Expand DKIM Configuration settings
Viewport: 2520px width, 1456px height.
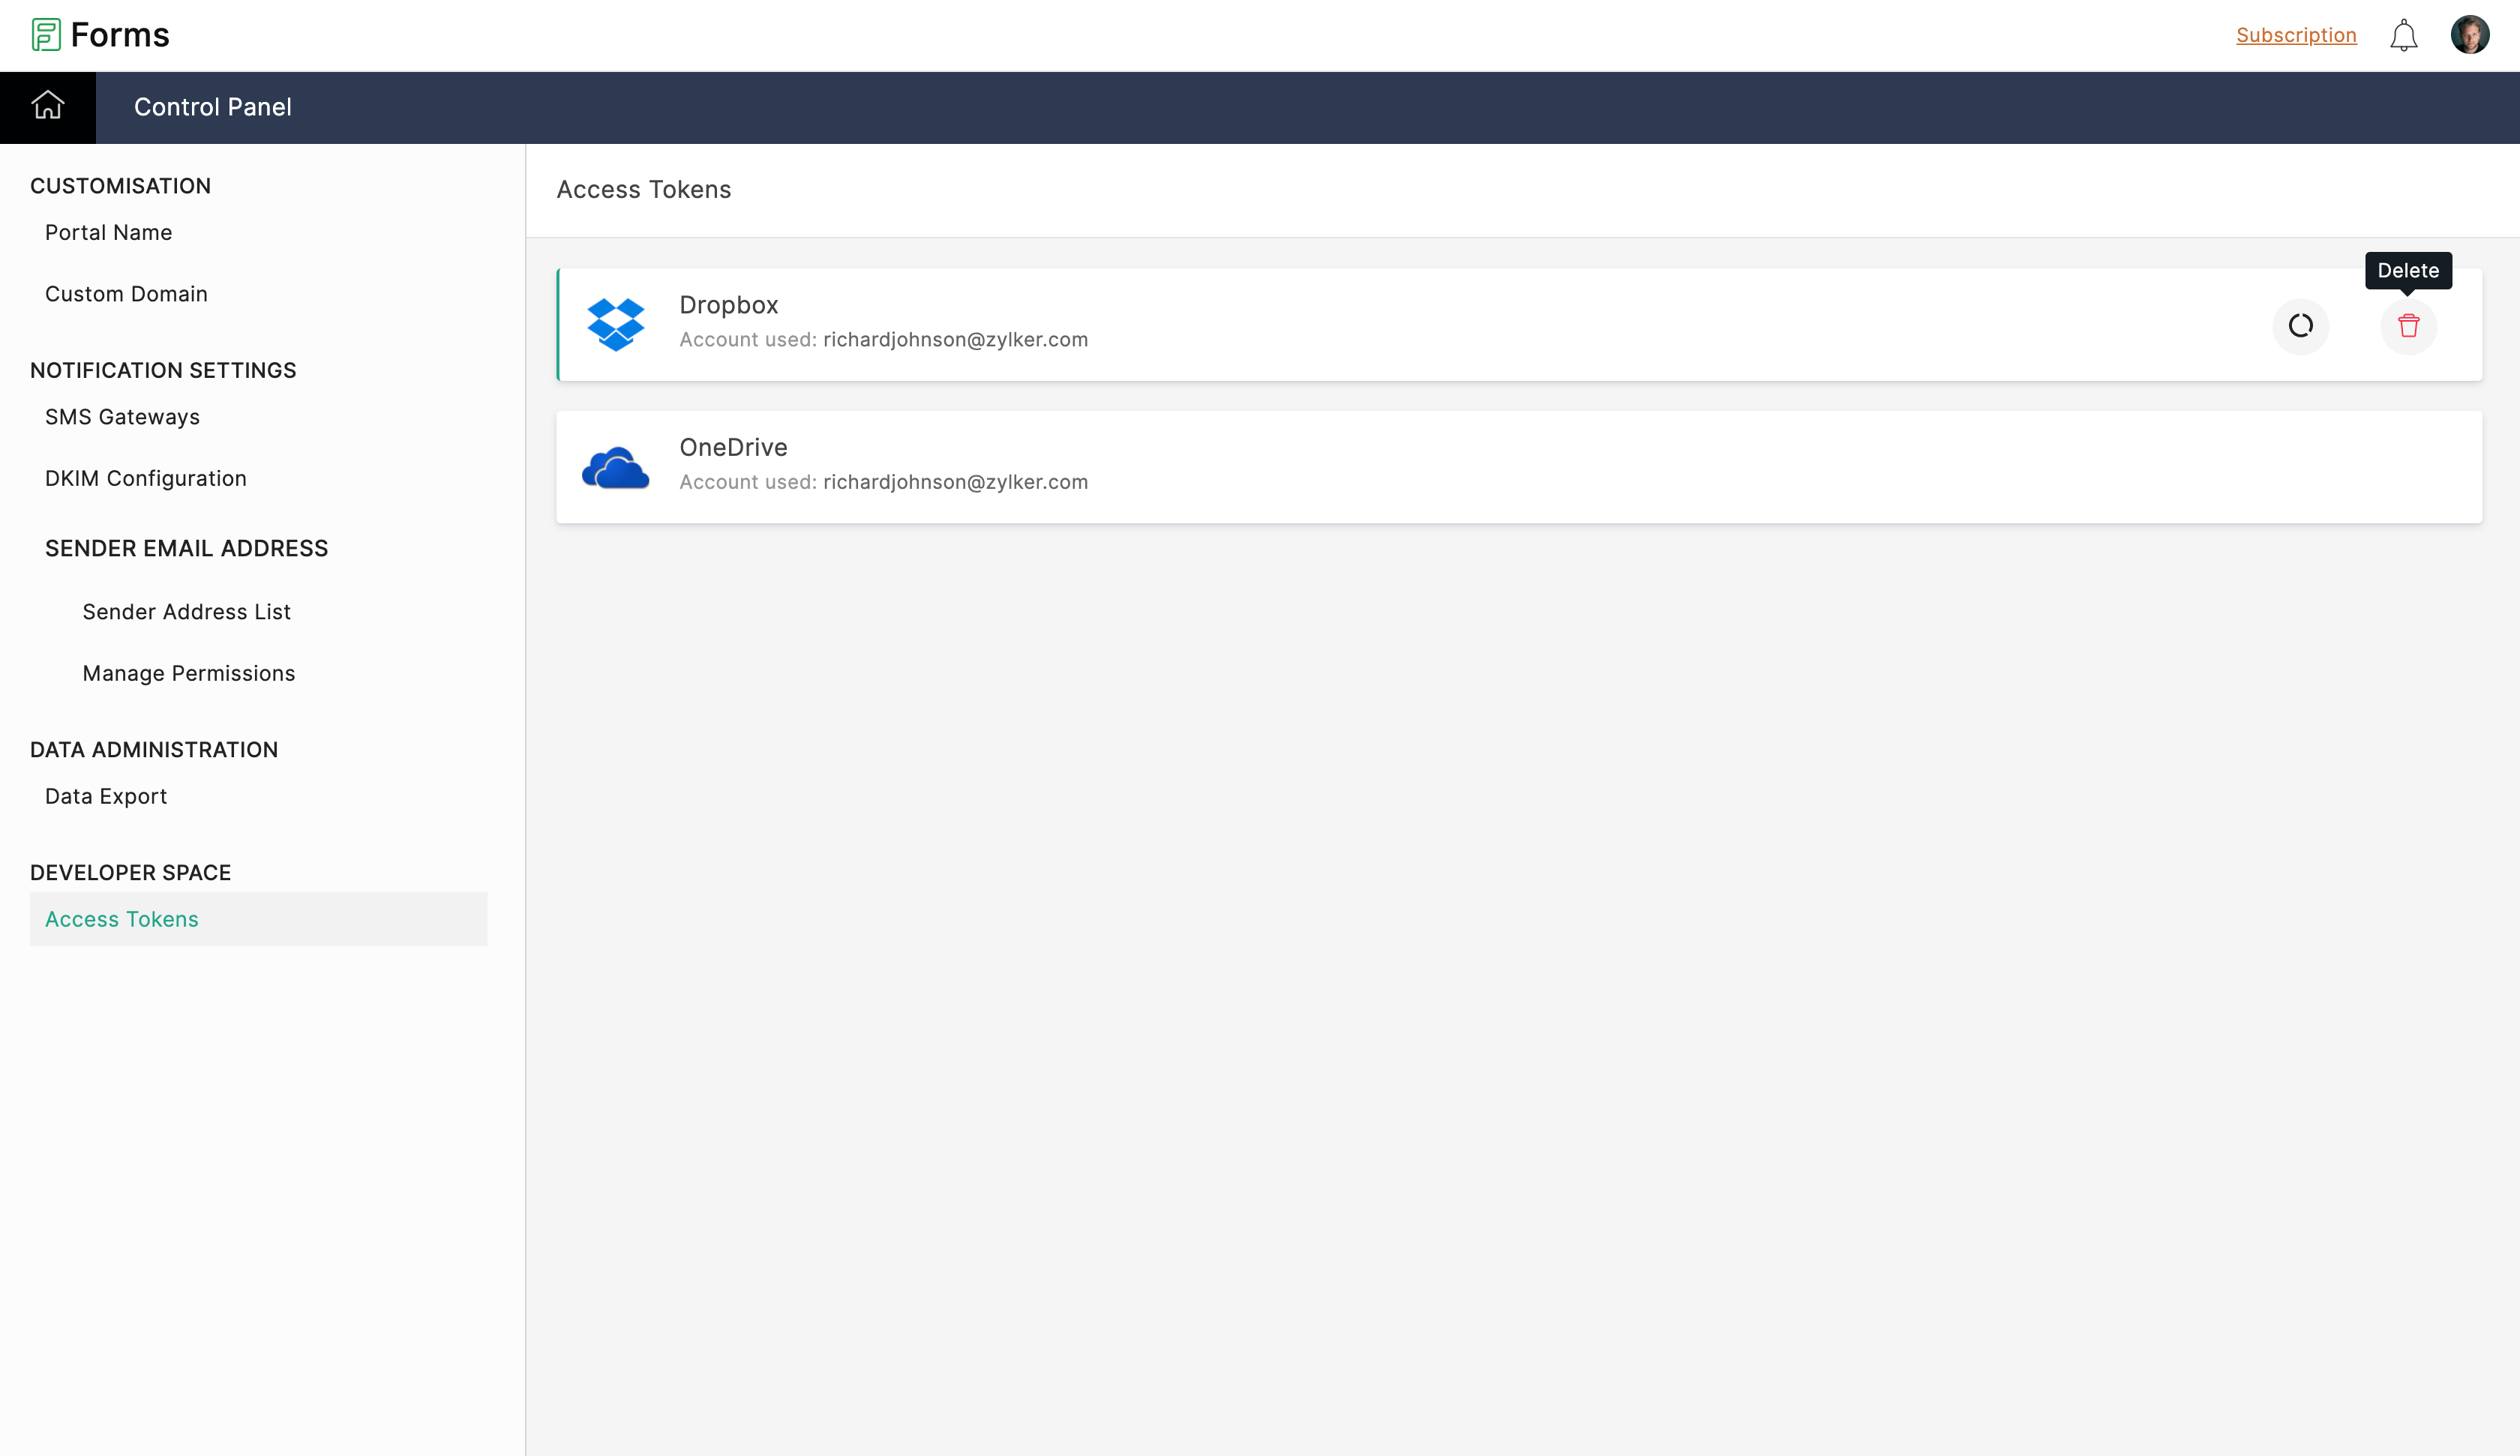tap(145, 477)
